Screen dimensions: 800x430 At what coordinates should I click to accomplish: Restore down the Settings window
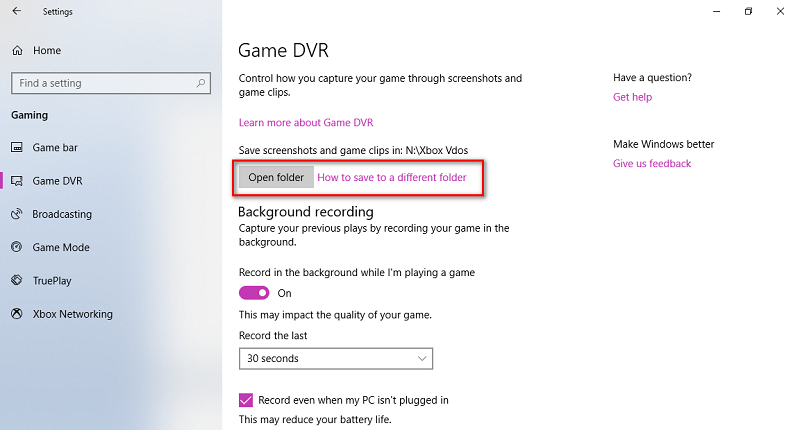pos(748,11)
